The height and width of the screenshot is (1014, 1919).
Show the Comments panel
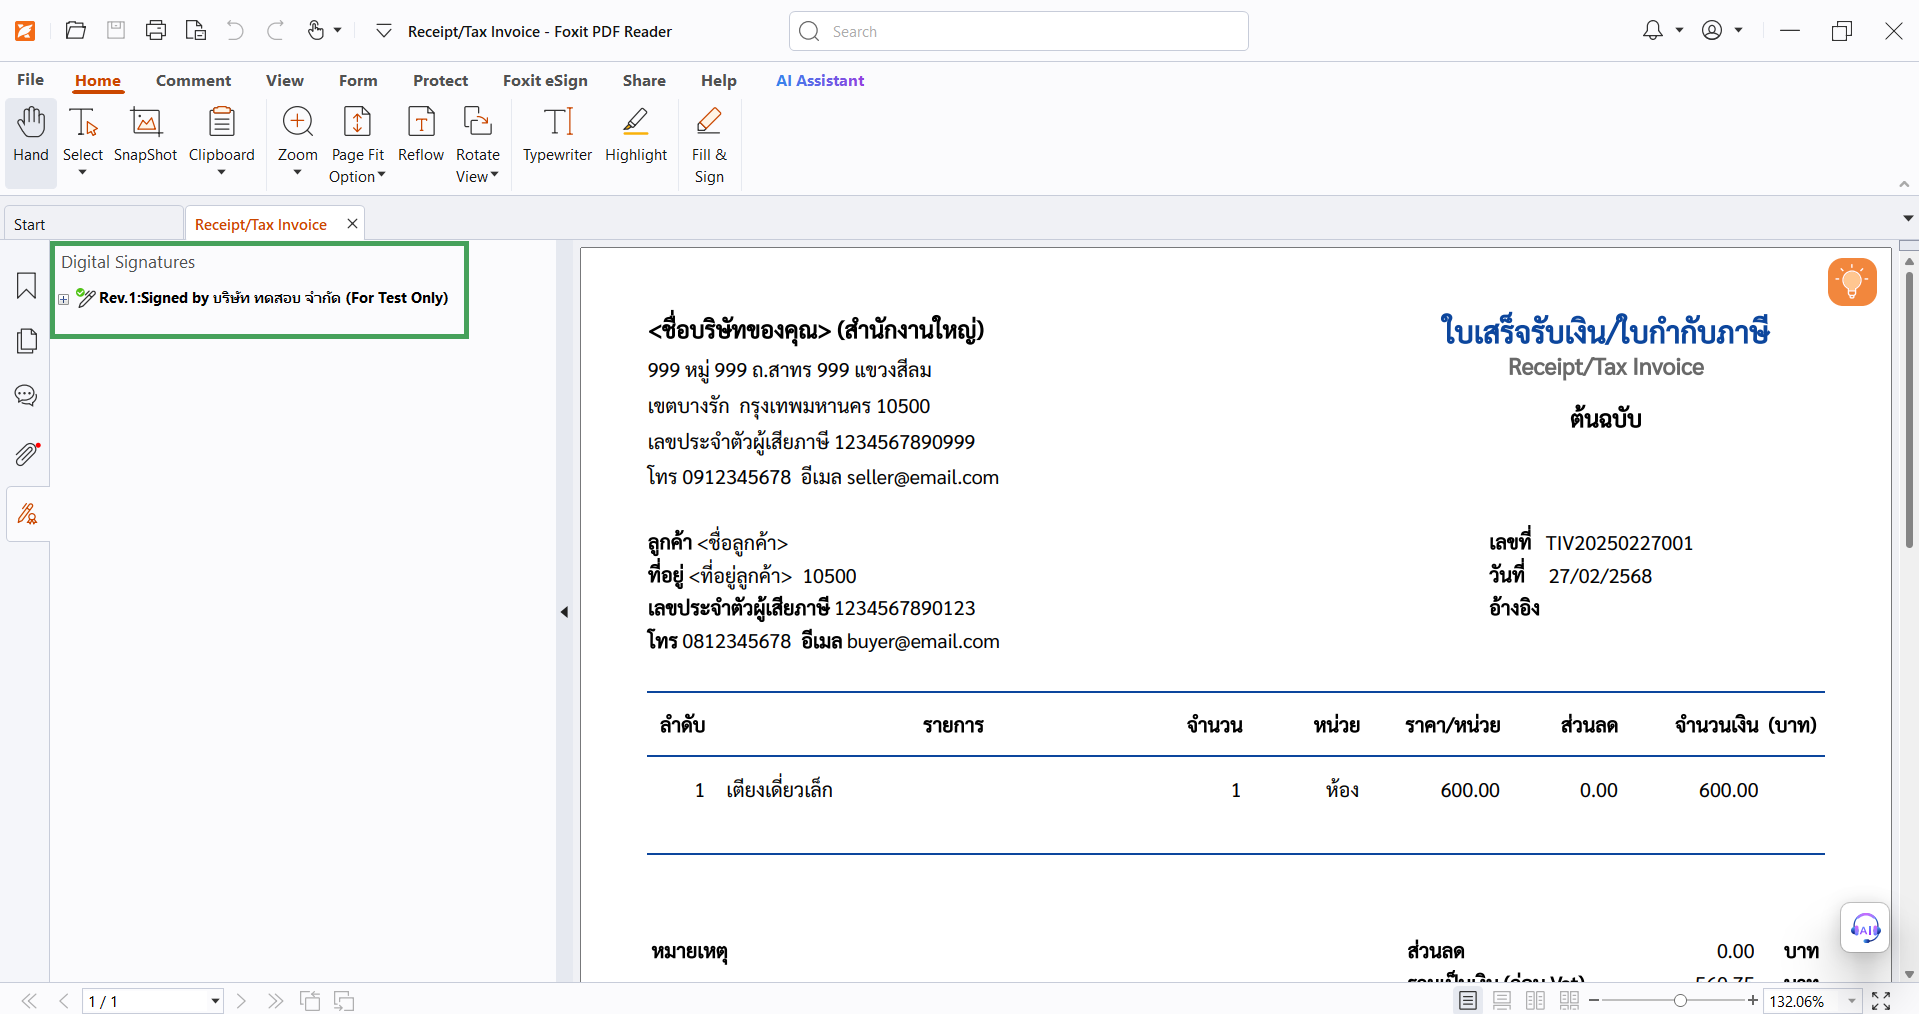(x=26, y=396)
